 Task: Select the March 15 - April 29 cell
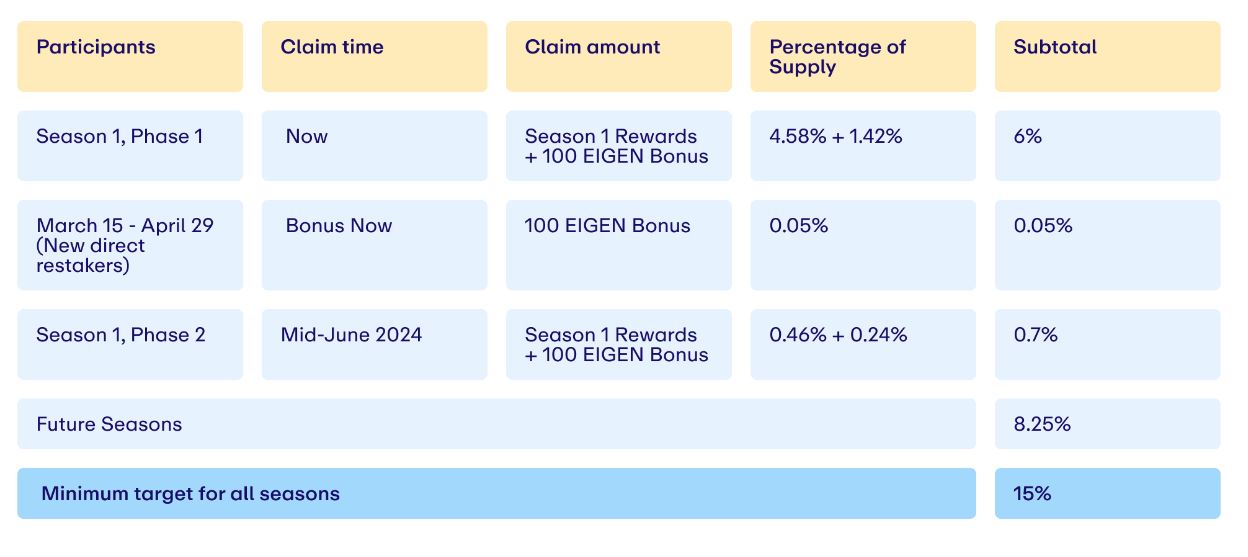pyautogui.click(x=130, y=245)
